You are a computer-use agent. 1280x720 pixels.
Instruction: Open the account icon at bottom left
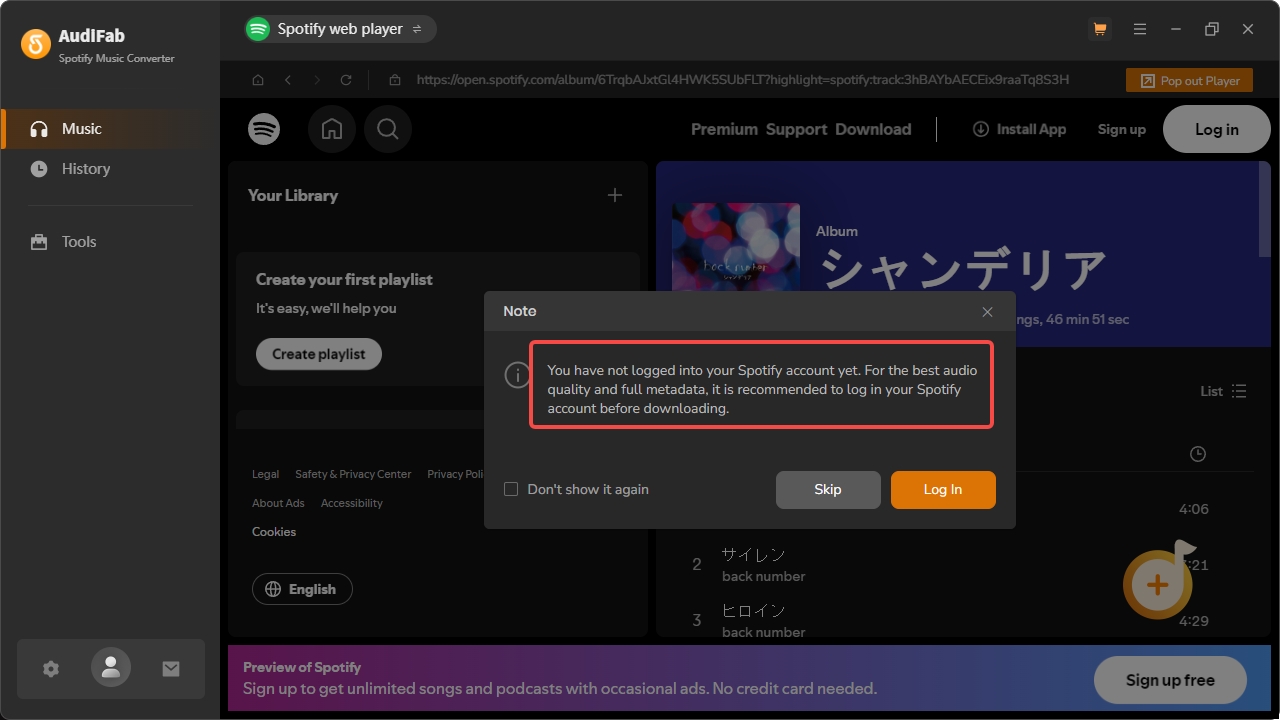pos(110,668)
